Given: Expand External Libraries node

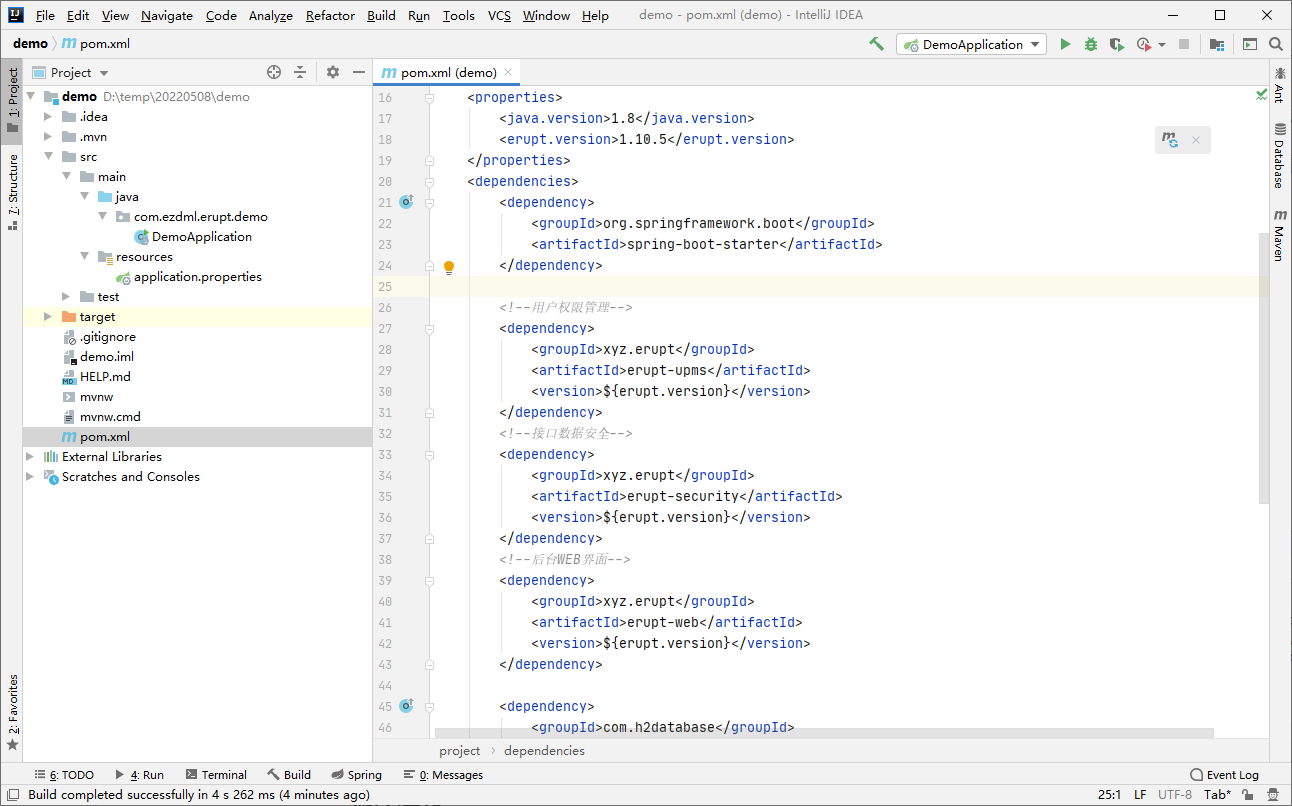Looking at the screenshot, I should (x=30, y=457).
